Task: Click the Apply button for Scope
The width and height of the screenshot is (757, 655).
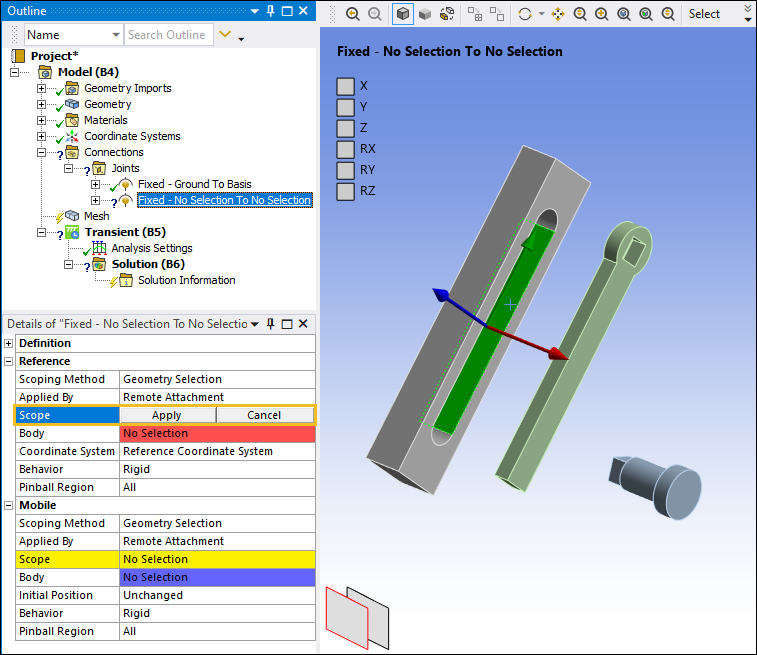Action: click(167, 415)
